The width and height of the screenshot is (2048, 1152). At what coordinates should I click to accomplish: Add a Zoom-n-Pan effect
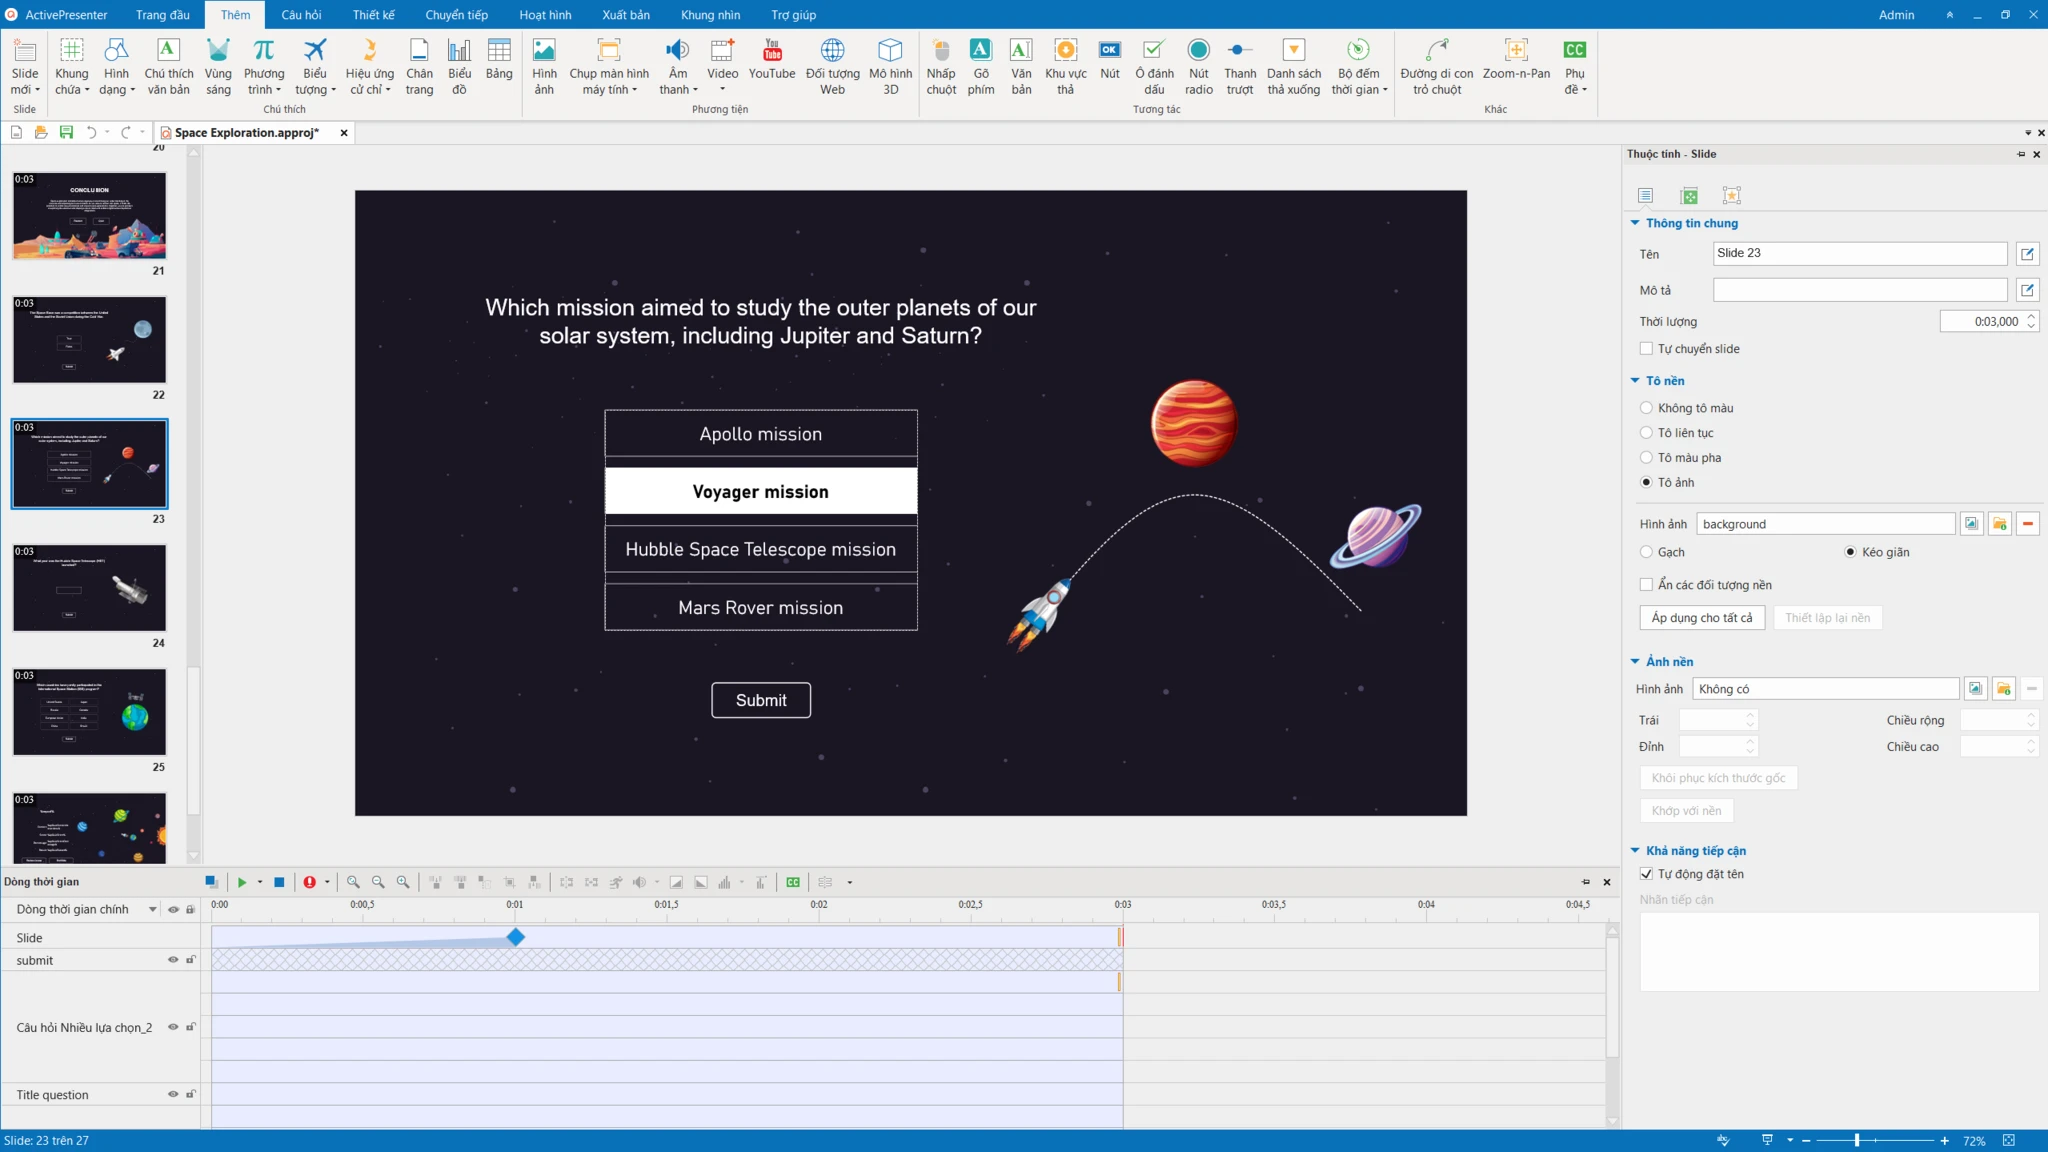pyautogui.click(x=1516, y=60)
